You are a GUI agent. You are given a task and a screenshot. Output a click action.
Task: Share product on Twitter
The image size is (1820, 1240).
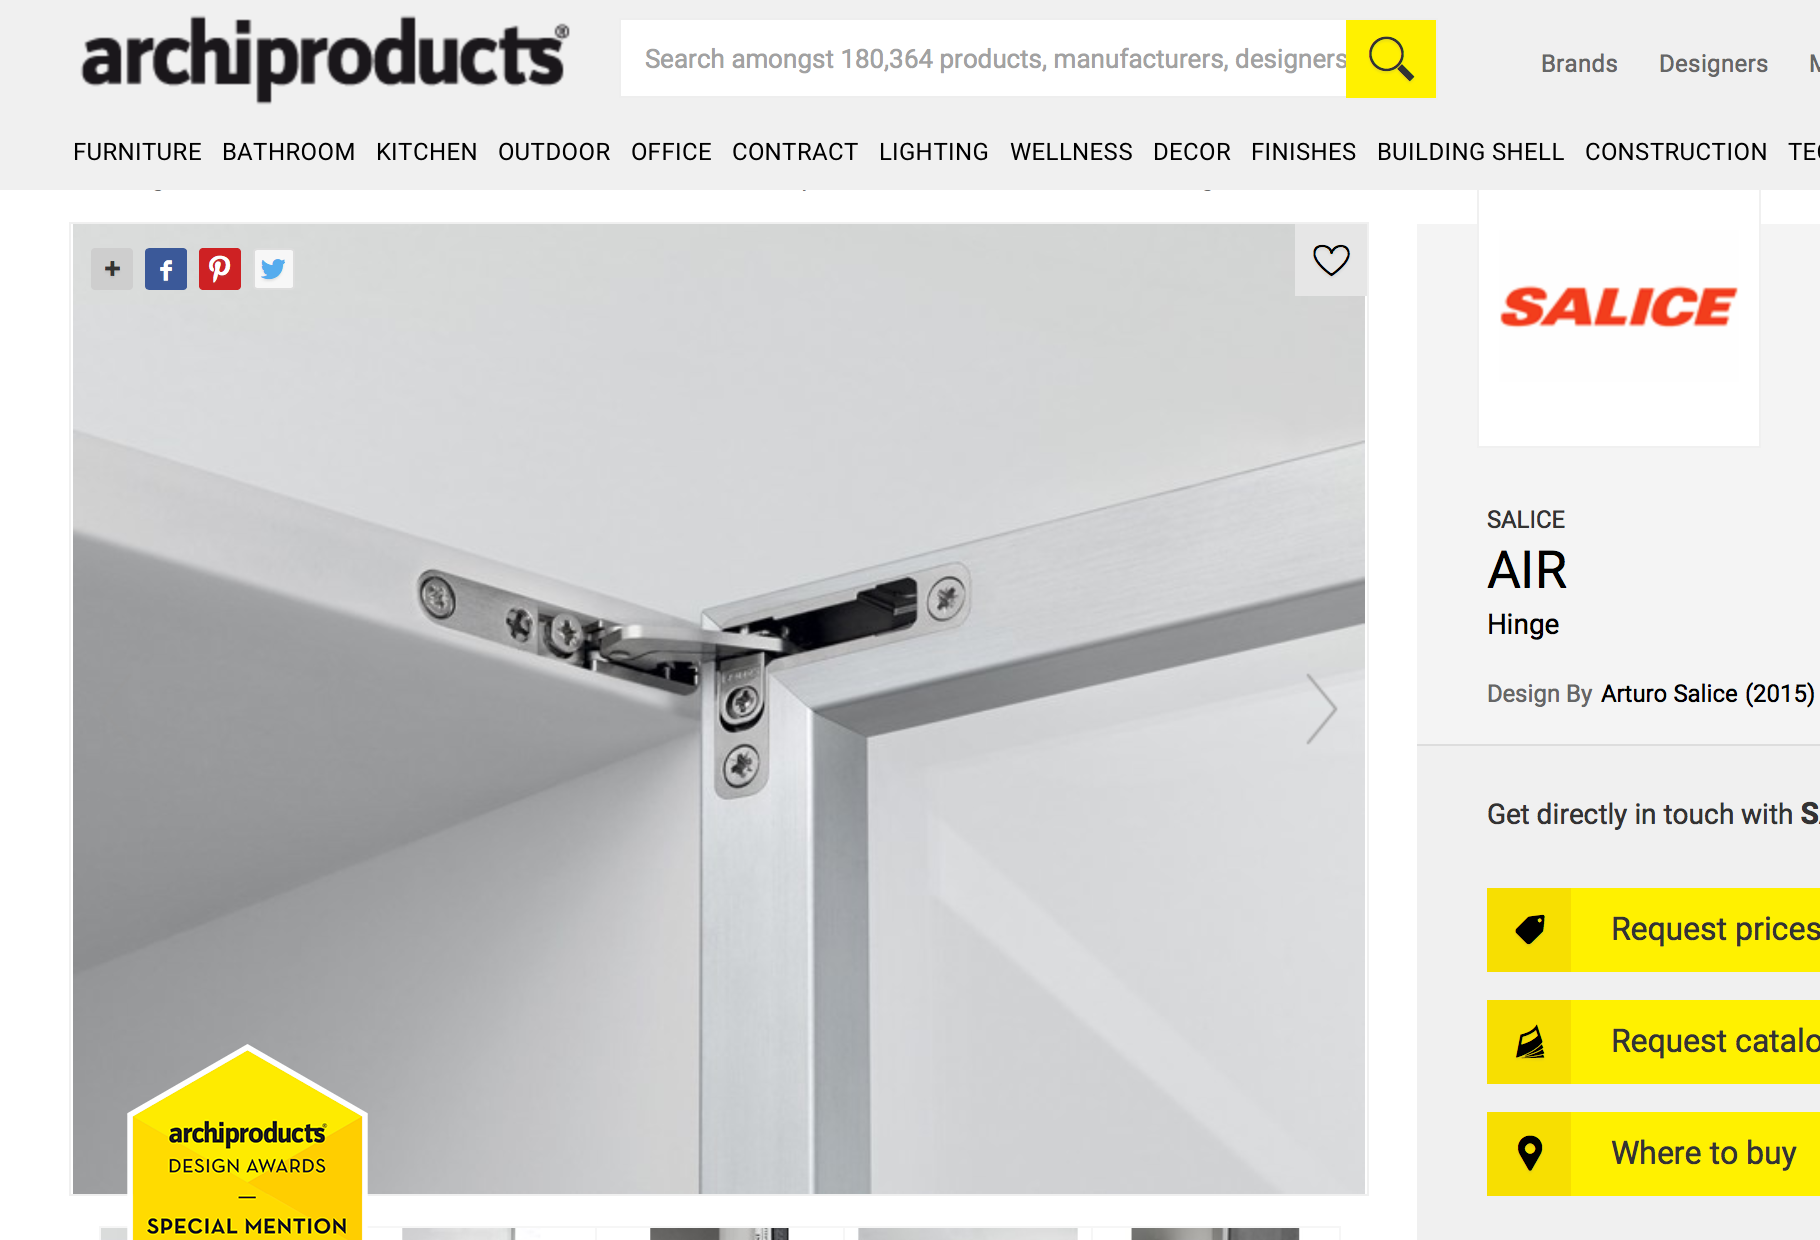coord(273,269)
